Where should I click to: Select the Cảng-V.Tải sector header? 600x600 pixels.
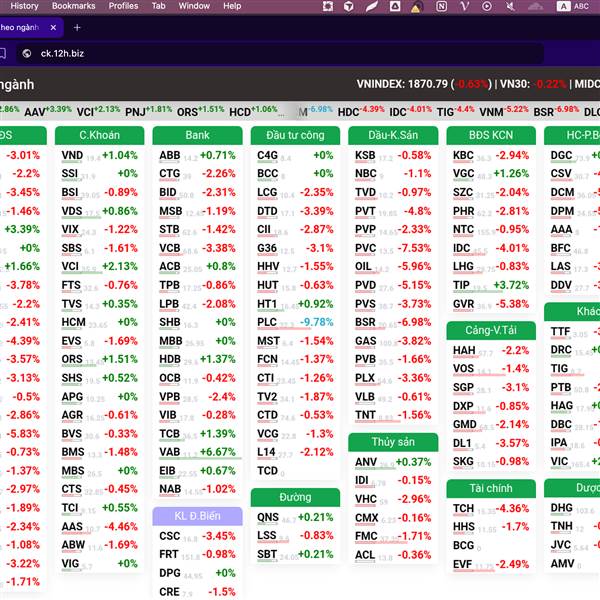tap(491, 330)
